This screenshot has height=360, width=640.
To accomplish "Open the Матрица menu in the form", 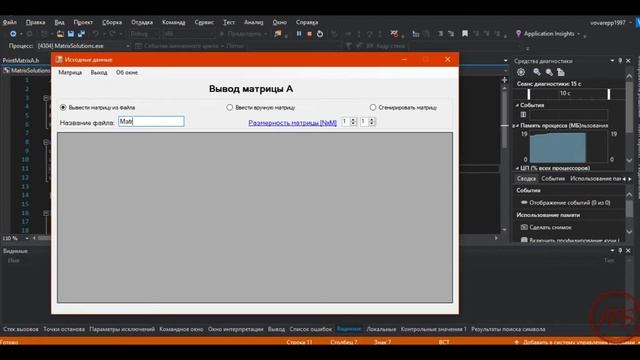I will [70, 72].
